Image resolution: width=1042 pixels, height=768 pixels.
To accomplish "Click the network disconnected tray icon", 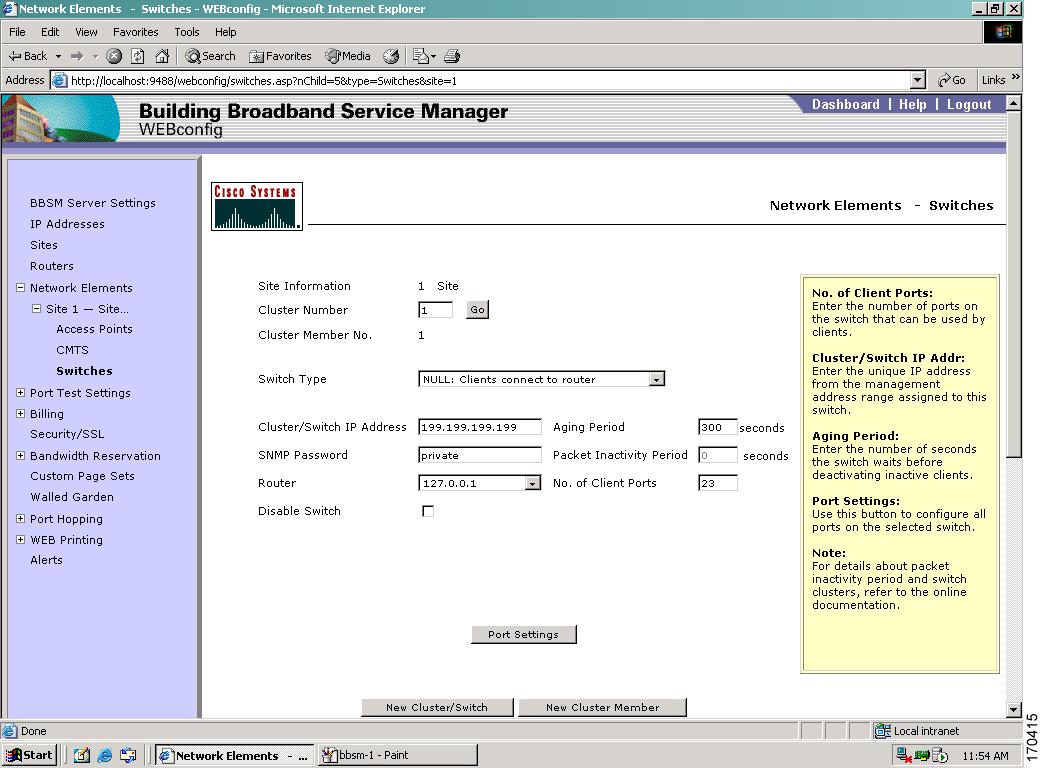I will pos(904,755).
